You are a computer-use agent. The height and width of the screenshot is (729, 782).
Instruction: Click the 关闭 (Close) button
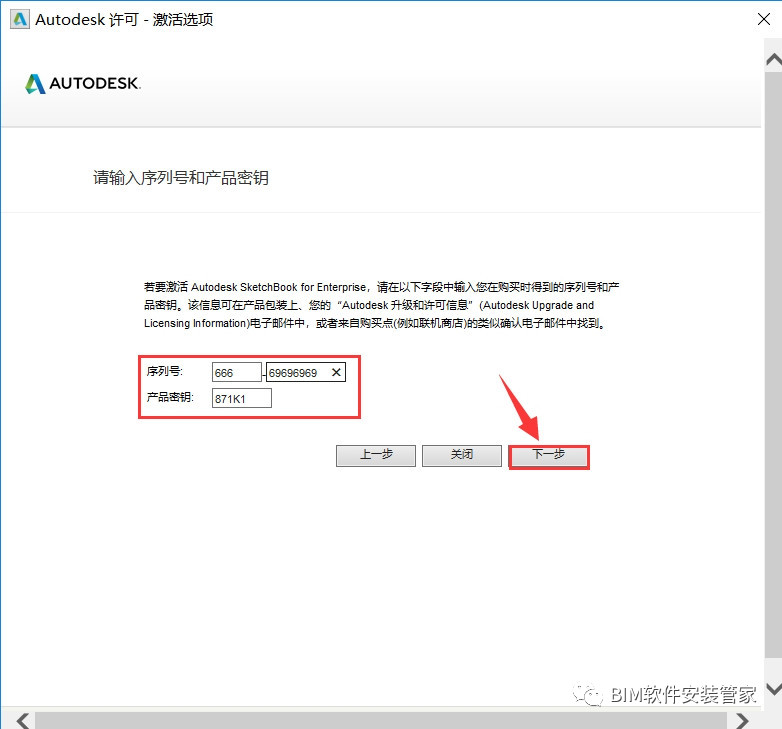click(x=462, y=456)
